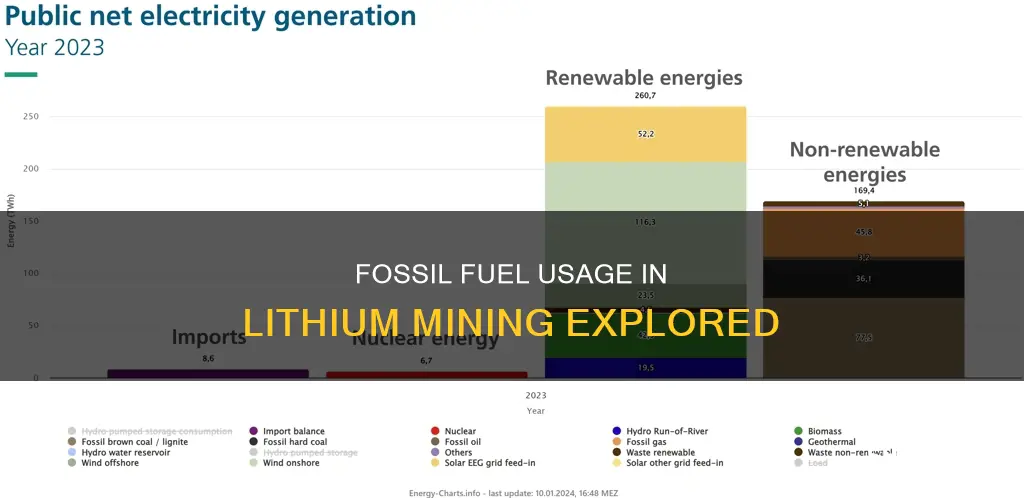Toggle Waste renewable legend entry
This screenshot has height=498, width=1024.
pos(653,452)
